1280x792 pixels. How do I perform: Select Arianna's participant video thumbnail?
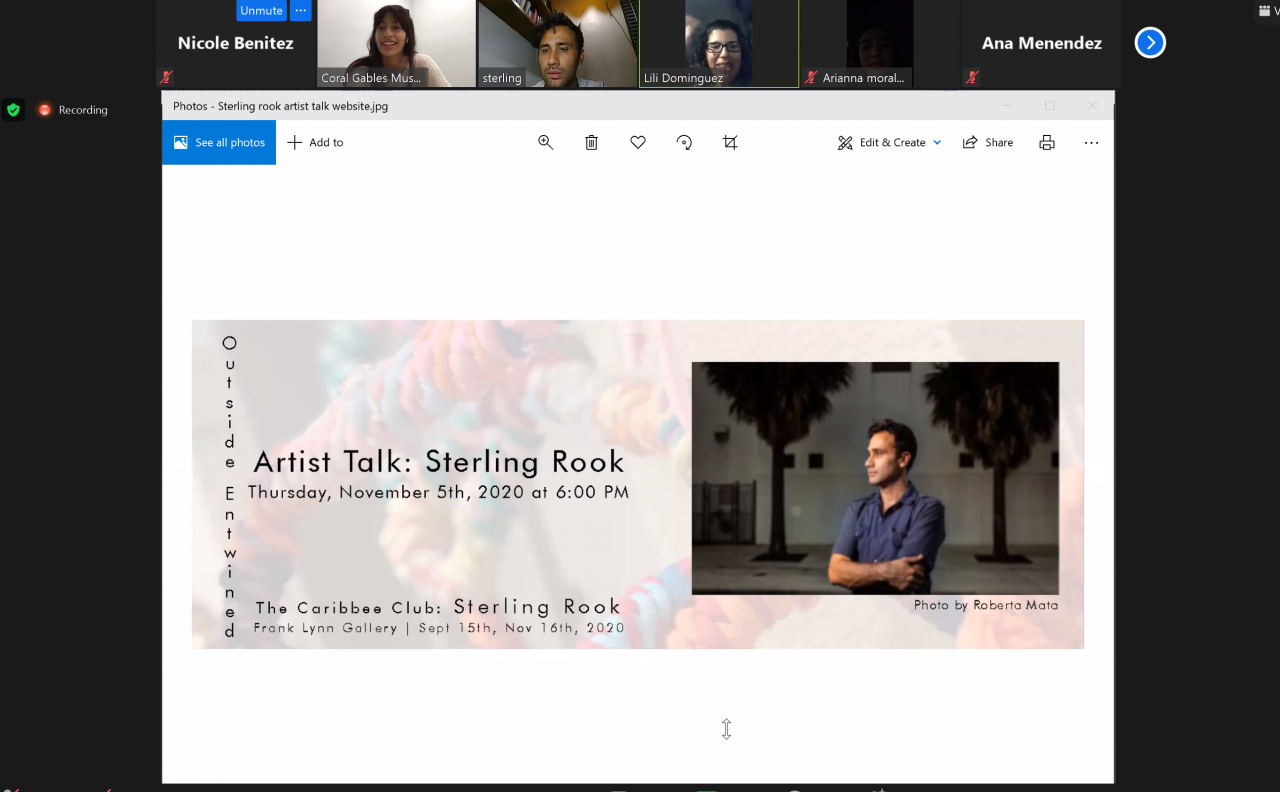(880, 43)
